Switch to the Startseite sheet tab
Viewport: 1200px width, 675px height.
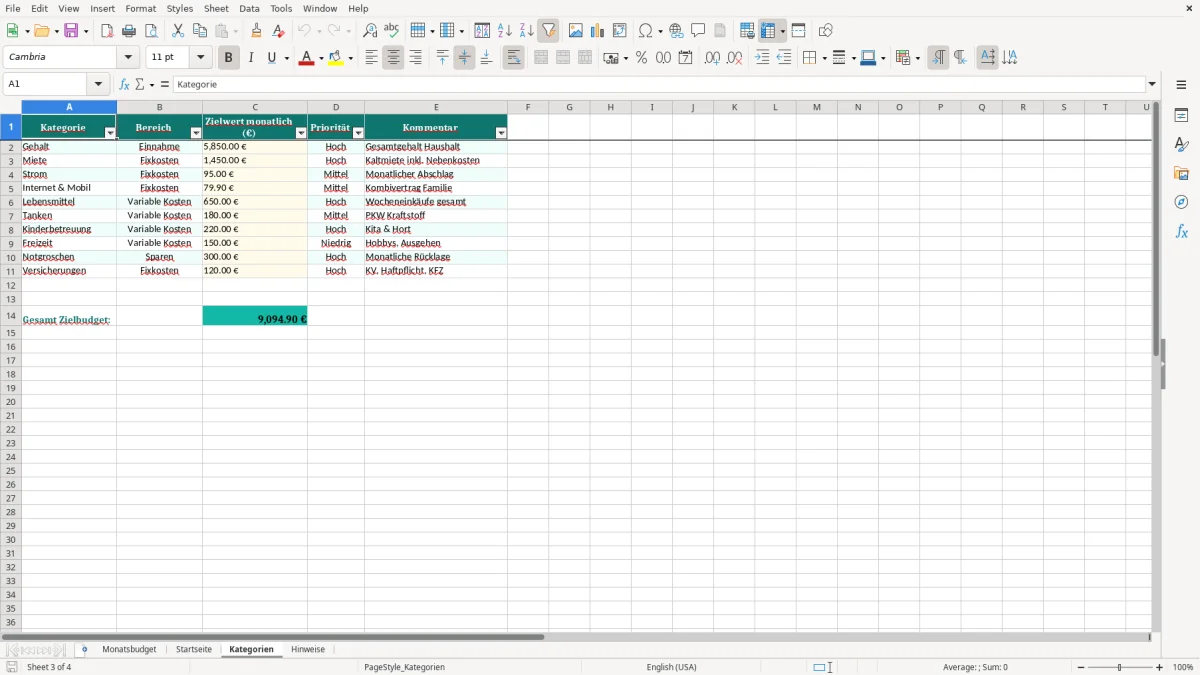click(194, 650)
